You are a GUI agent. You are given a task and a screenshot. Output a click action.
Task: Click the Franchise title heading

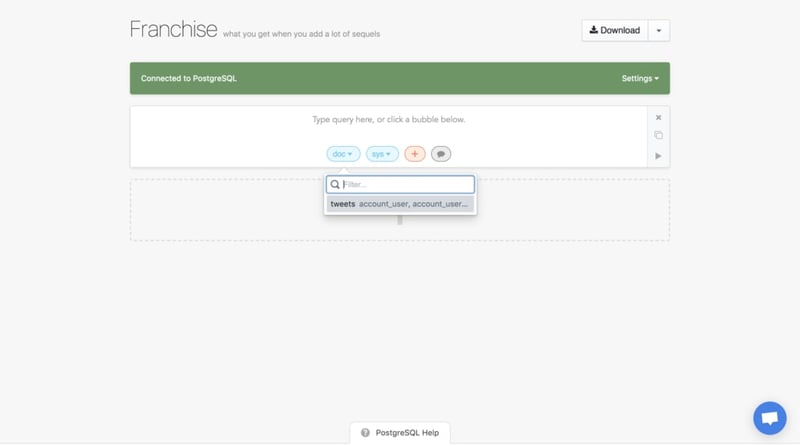[x=173, y=29]
